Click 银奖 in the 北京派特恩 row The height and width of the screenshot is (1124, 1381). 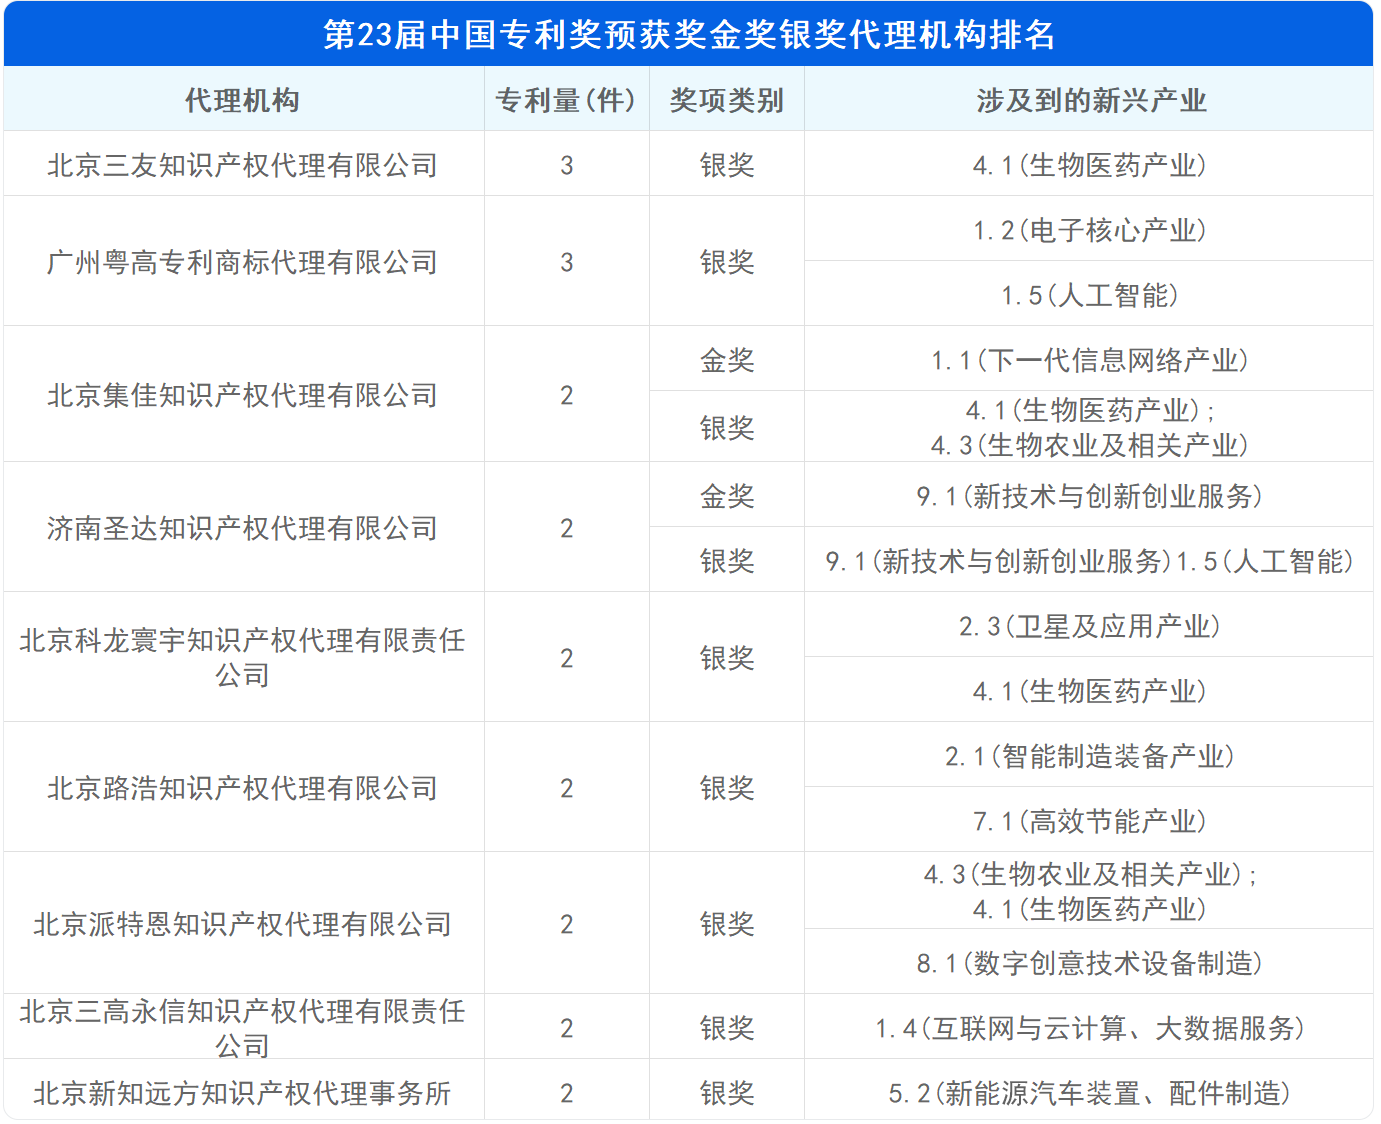727,923
